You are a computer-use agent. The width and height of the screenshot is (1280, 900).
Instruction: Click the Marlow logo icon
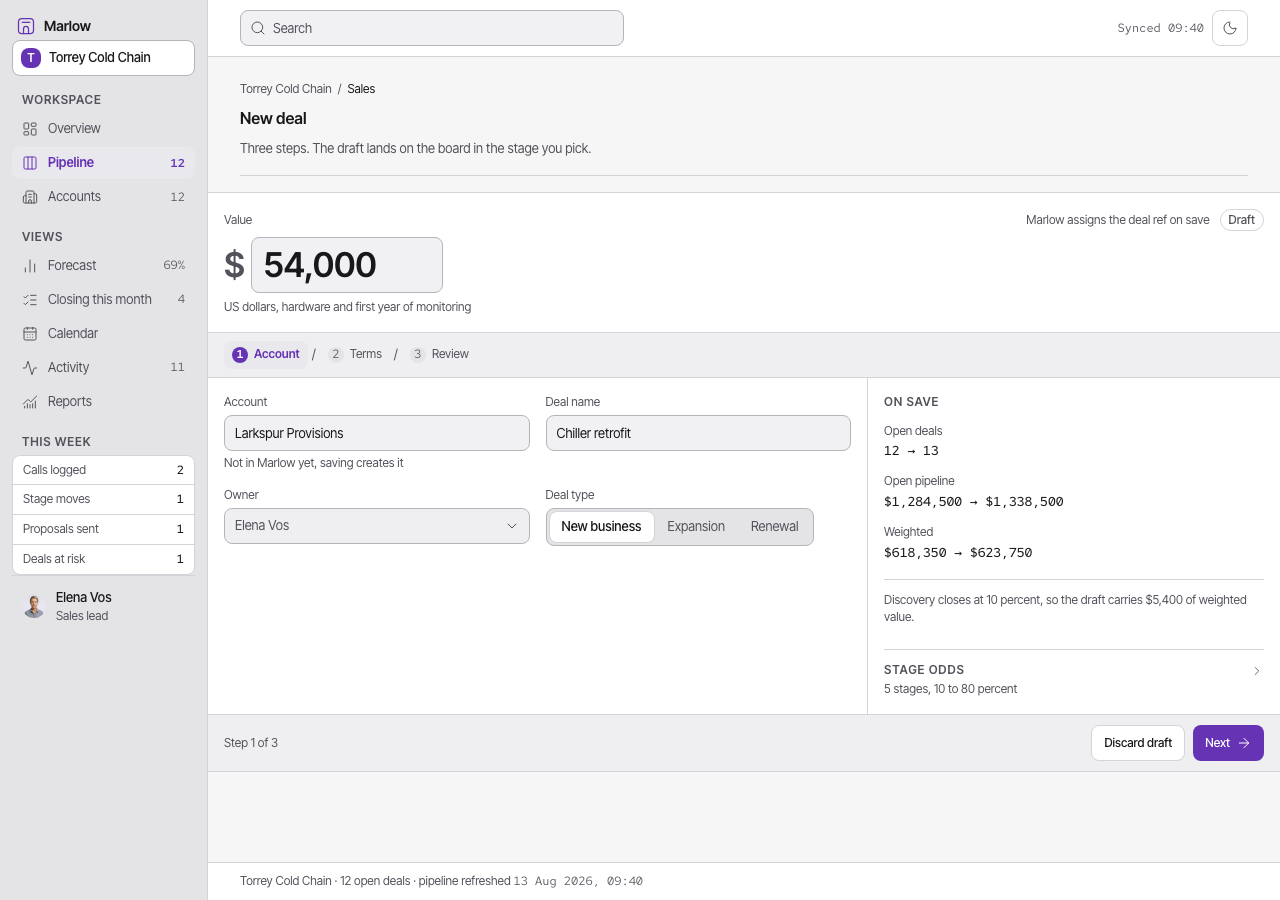26,26
